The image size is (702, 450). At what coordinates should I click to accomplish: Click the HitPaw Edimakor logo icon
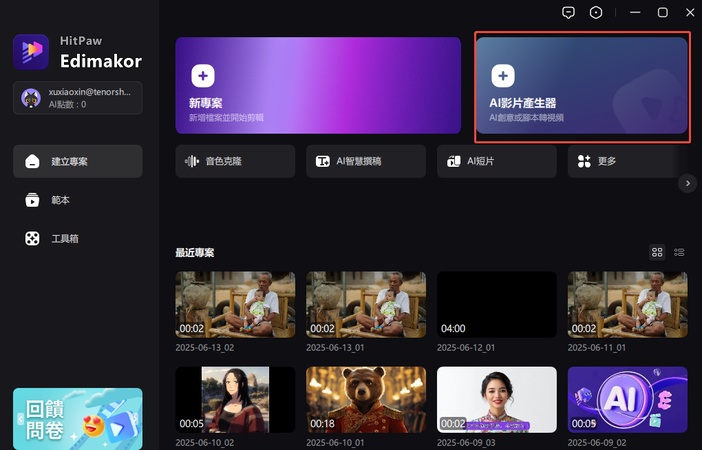coord(31,52)
